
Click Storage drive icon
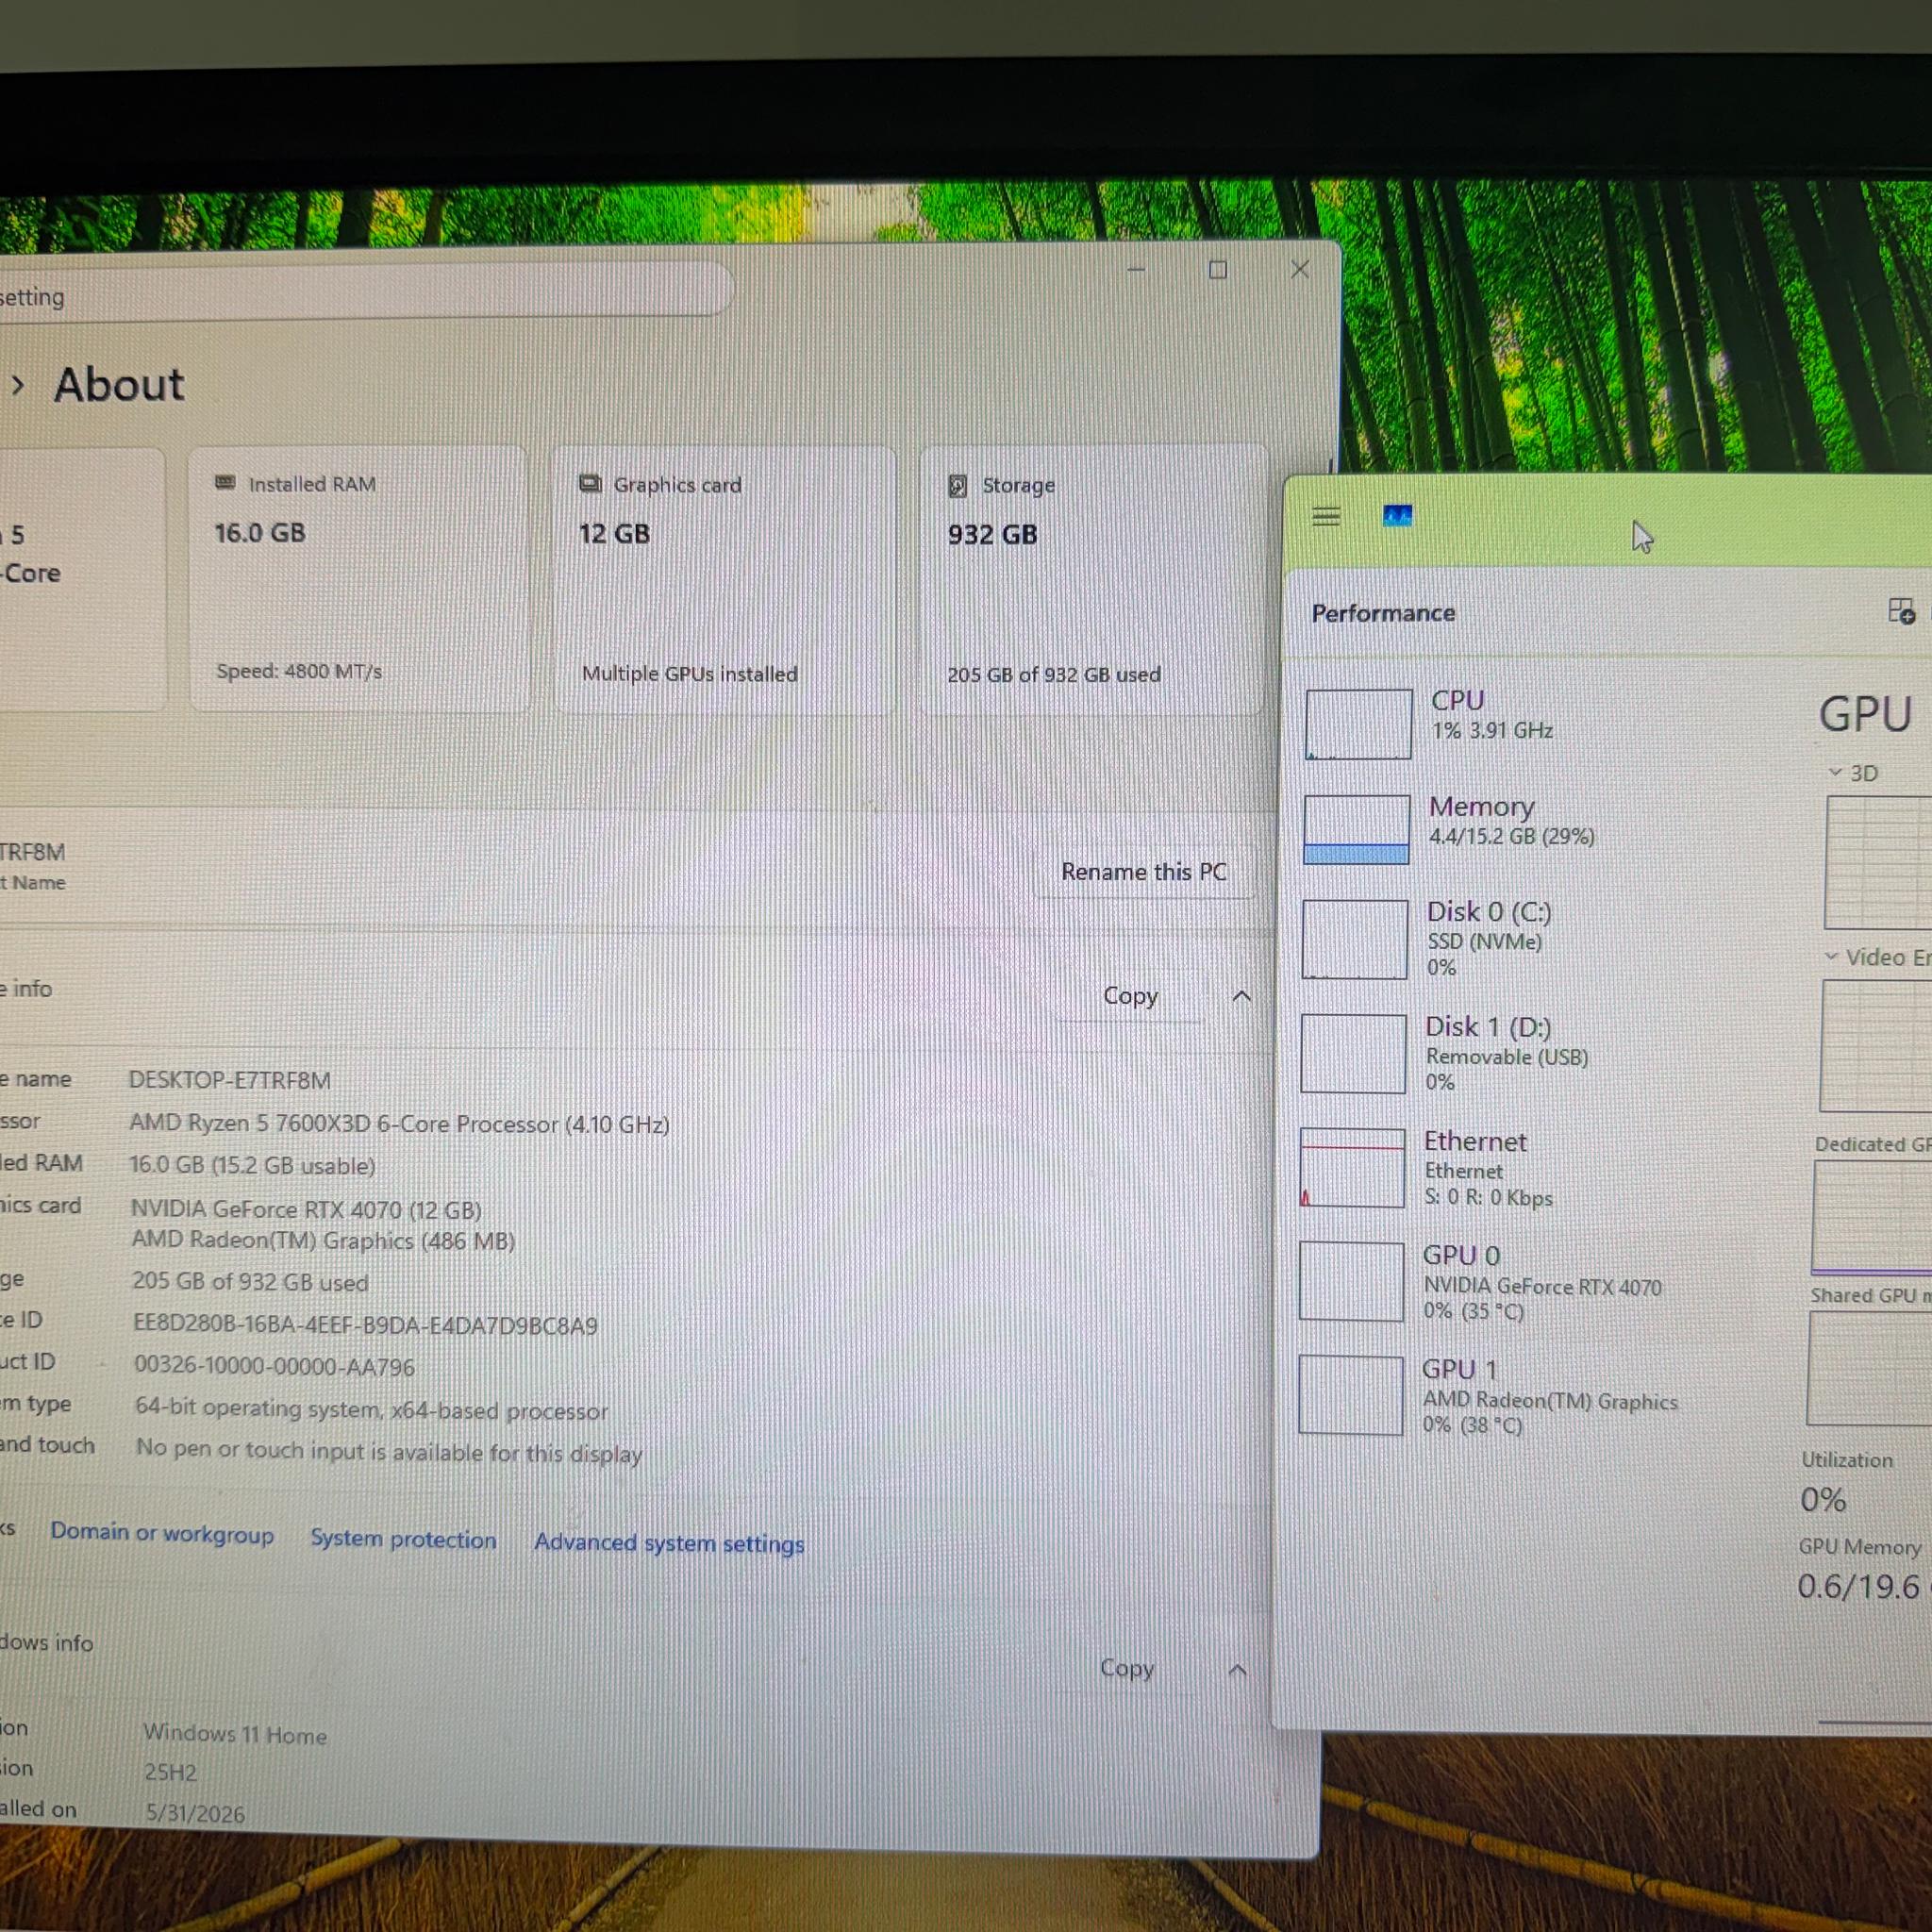coord(957,486)
